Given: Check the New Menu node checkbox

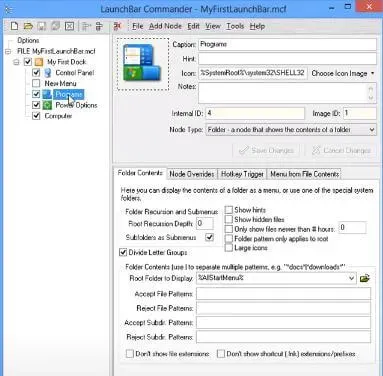Looking at the screenshot, I should point(36,83).
